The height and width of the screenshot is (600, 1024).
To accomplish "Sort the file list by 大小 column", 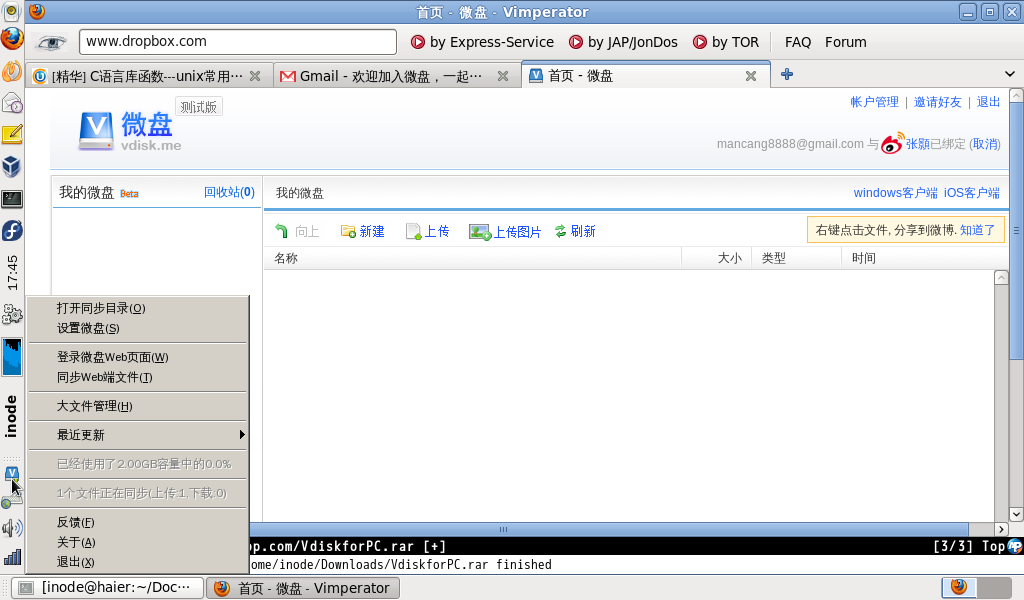I will (716, 258).
